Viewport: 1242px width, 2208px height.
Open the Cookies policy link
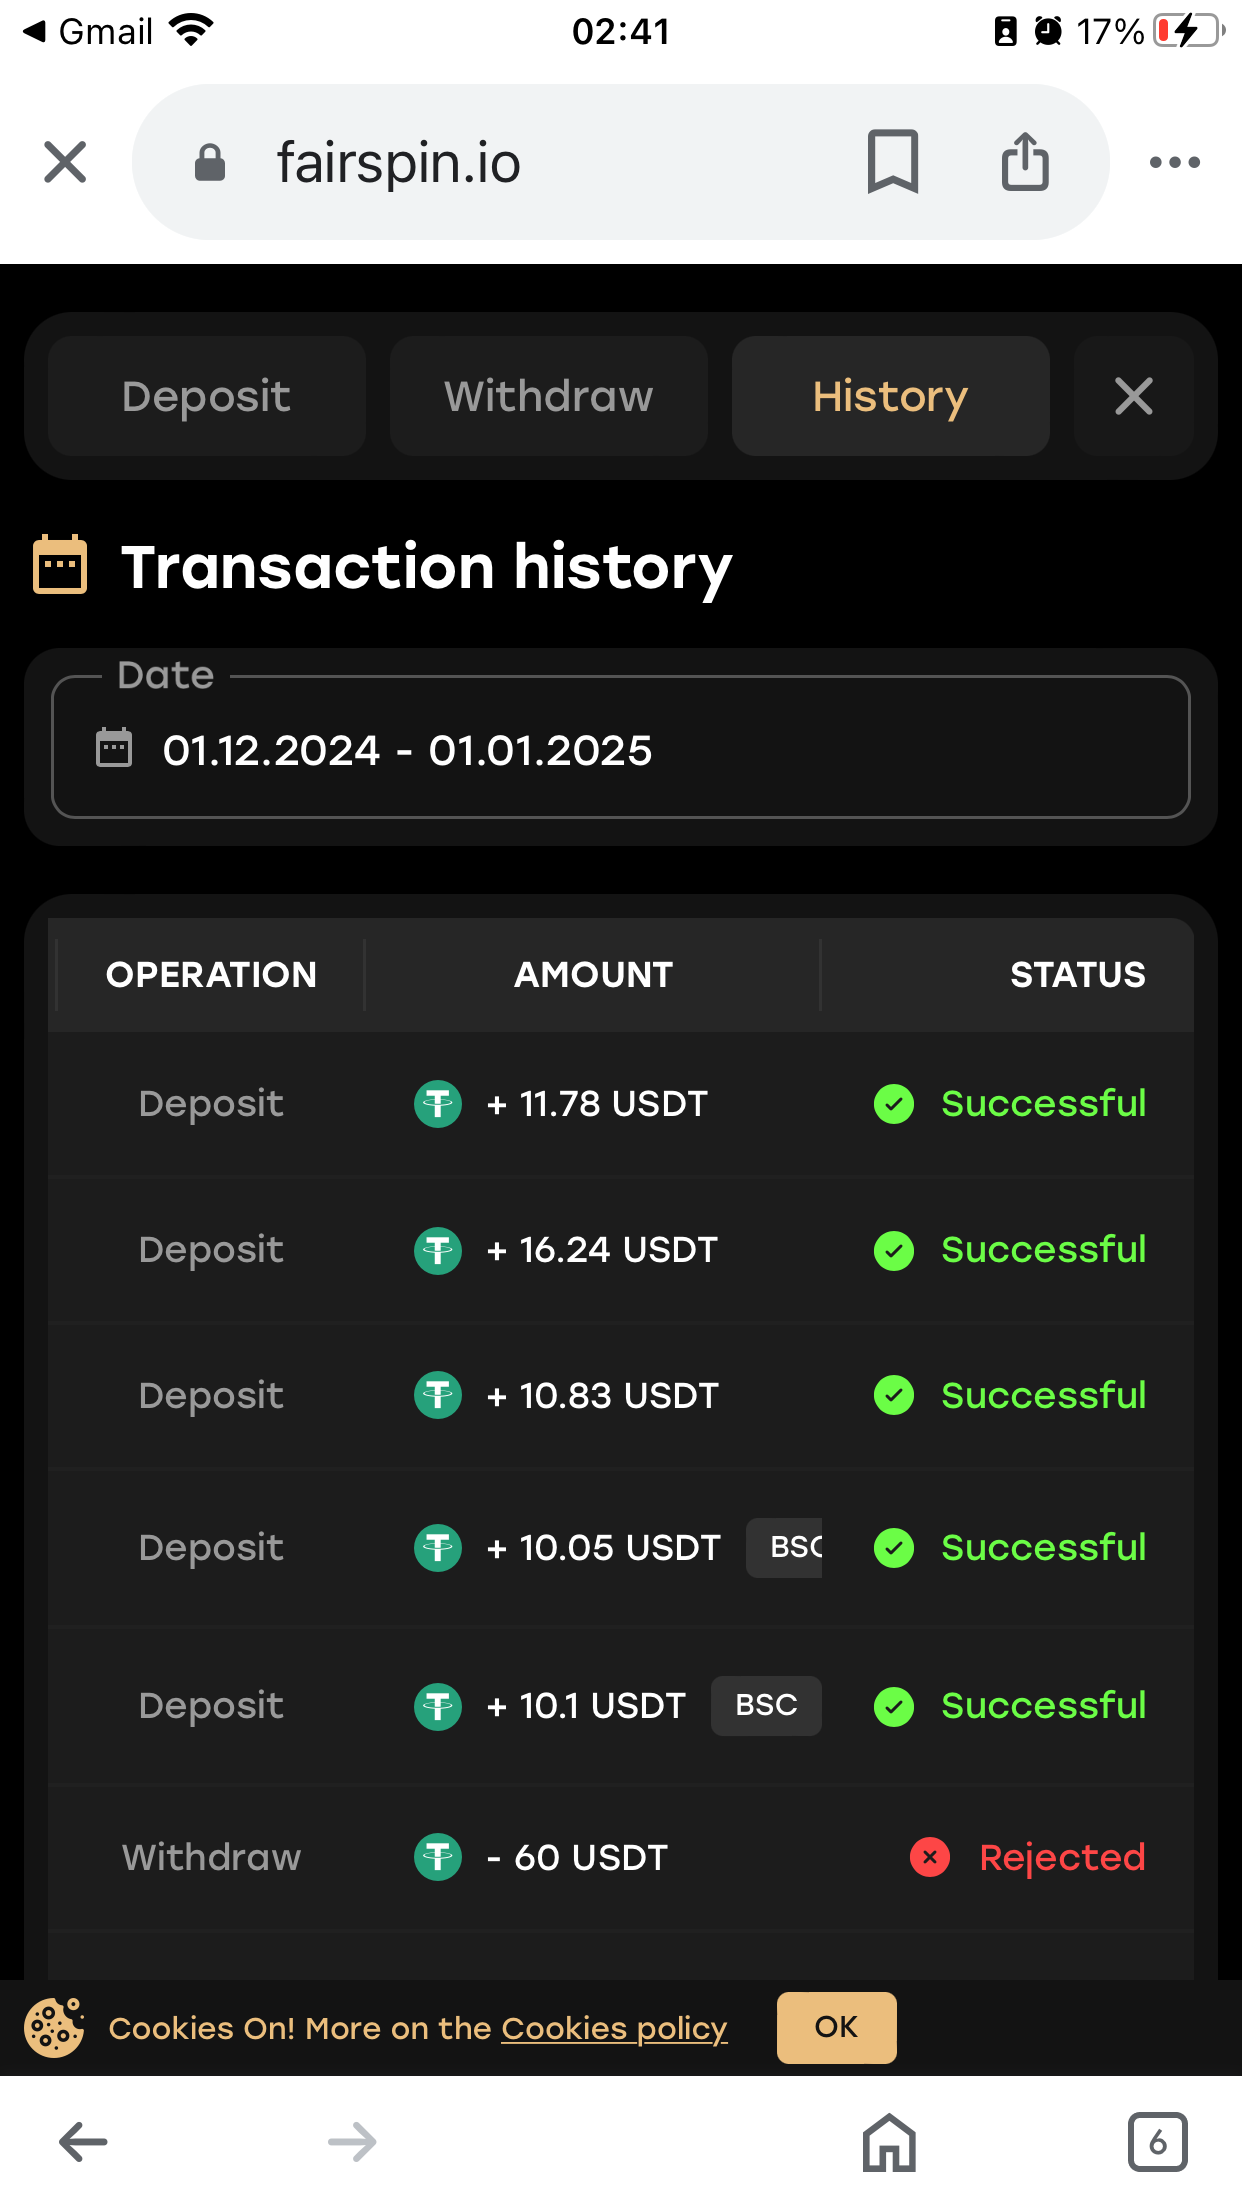click(x=614, y=2028)
